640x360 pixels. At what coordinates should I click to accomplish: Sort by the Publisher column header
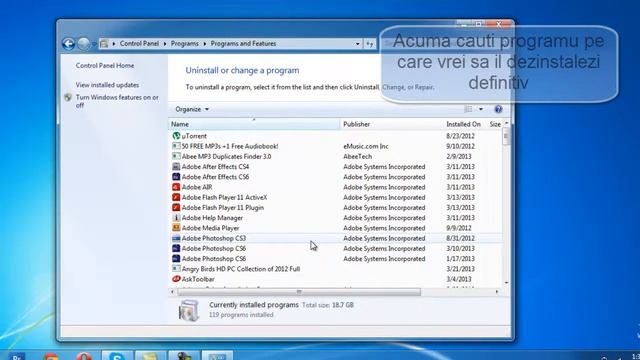391,124
